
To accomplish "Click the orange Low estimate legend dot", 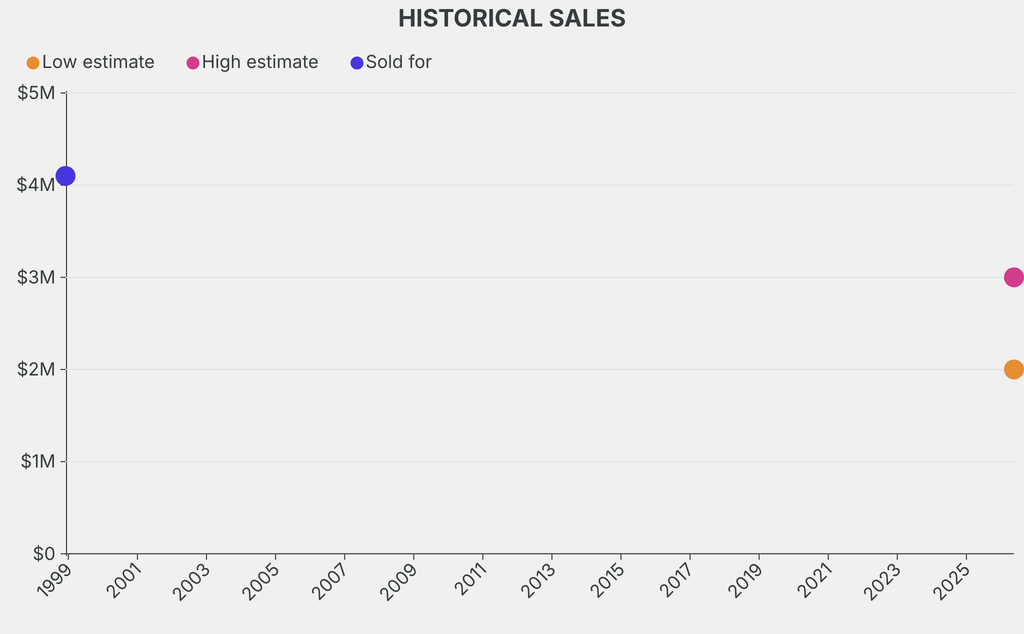I will (33, 63).
